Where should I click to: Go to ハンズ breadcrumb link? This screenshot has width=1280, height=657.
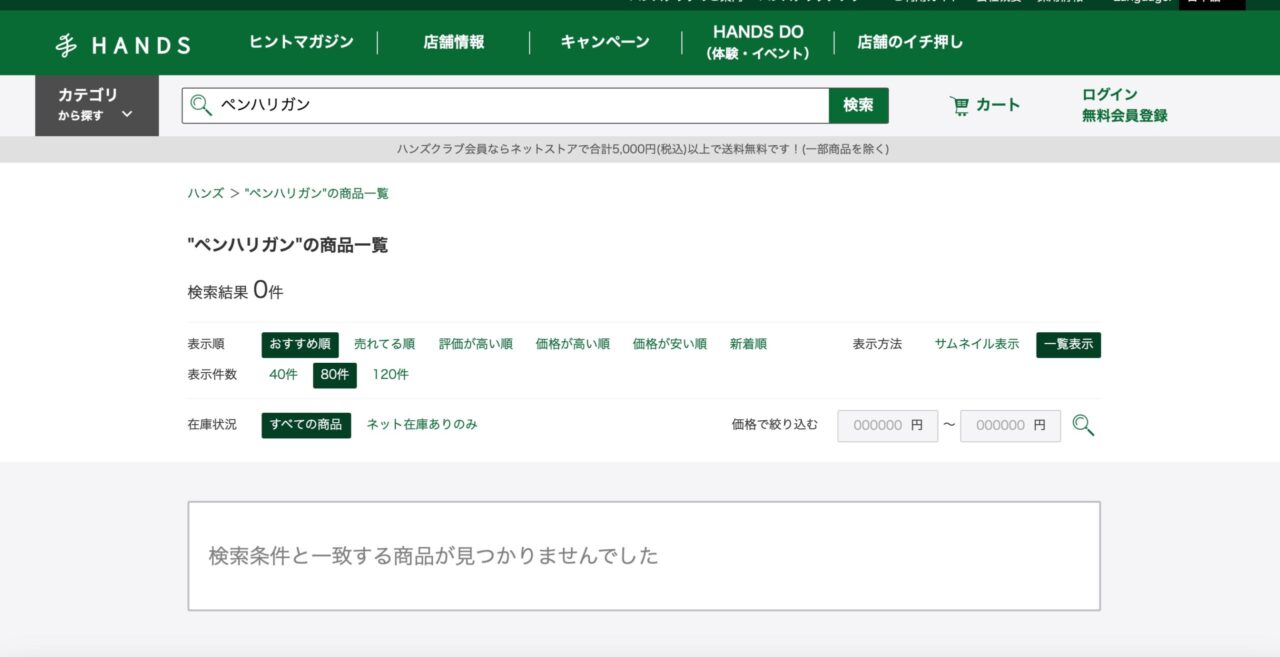point(206,193)
